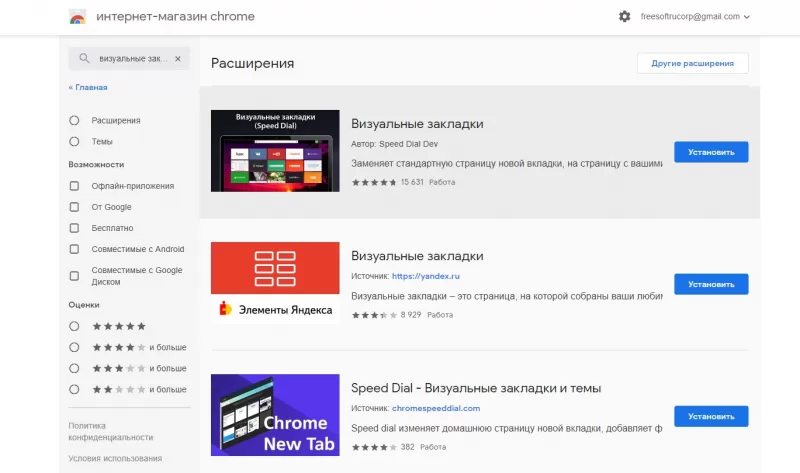This screenshot has height=473, width=800.
Task: Install Speed Dial - Визуальные закладки и темы
Action: [711, 416]
